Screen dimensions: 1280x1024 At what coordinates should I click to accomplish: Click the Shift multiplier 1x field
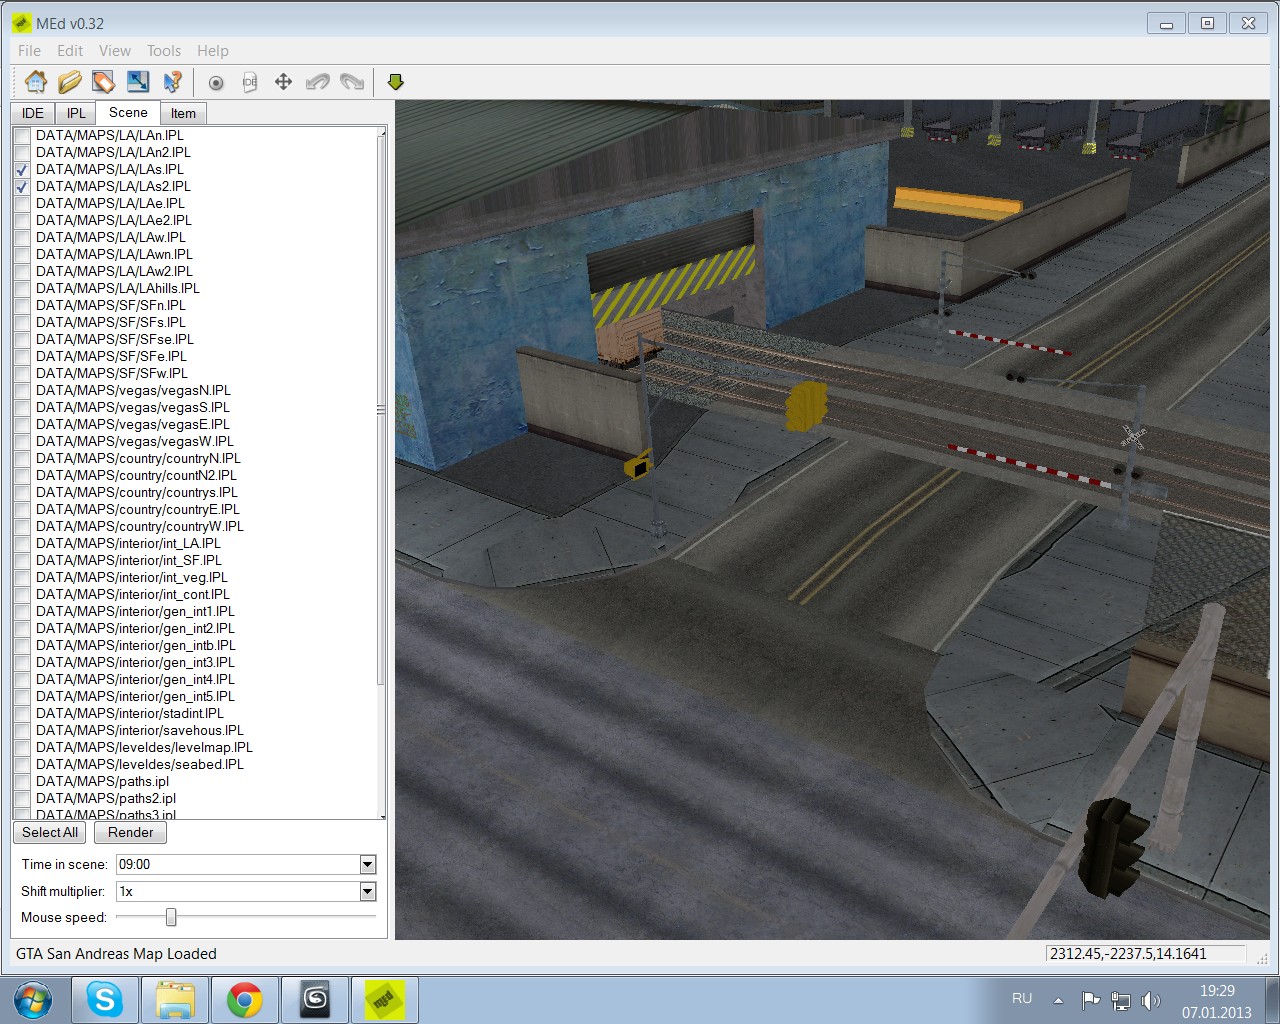click(x=238, y=891)
